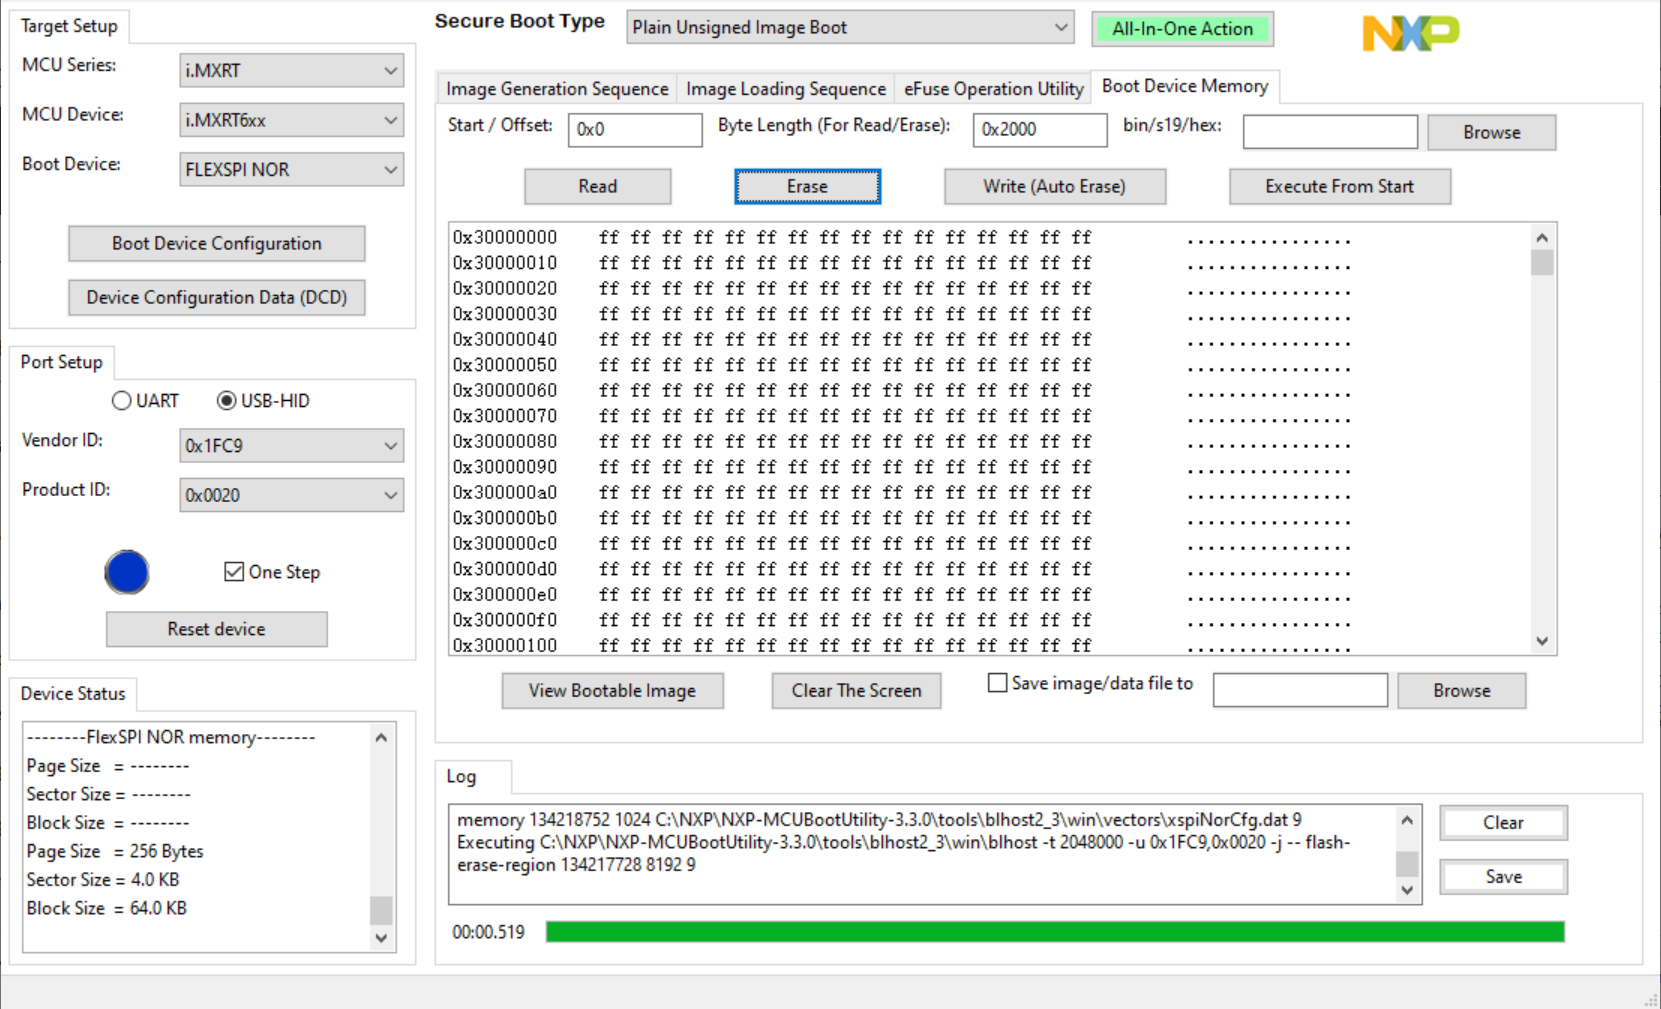Click the Erase button
This screenshot has height=1009, width=1661.
click(x=808, y=187)
